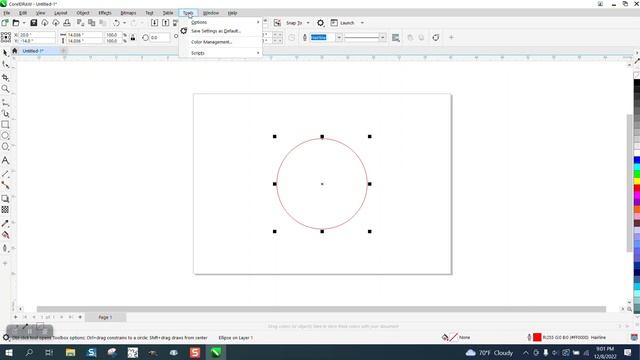Click the object width input field
This screenshot has width=640, height=360.
84,35
